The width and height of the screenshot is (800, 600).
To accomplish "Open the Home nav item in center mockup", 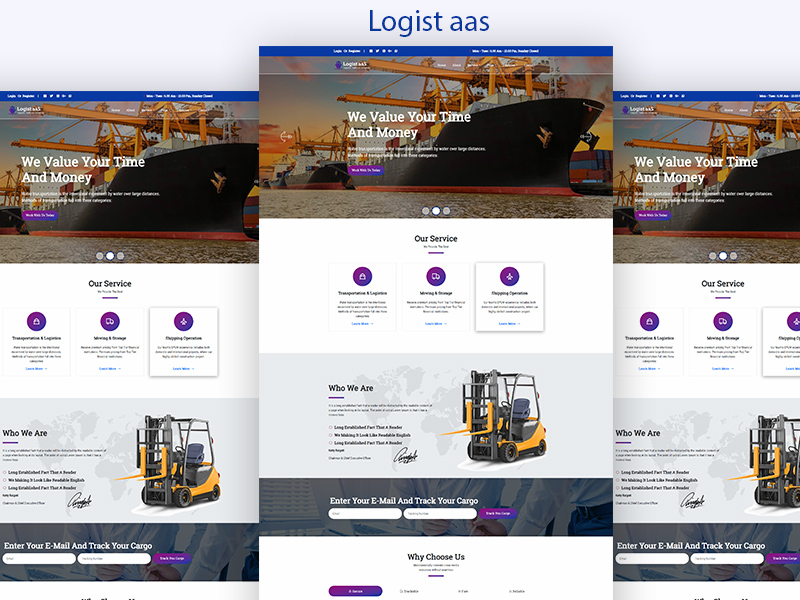I will (442, 65).
